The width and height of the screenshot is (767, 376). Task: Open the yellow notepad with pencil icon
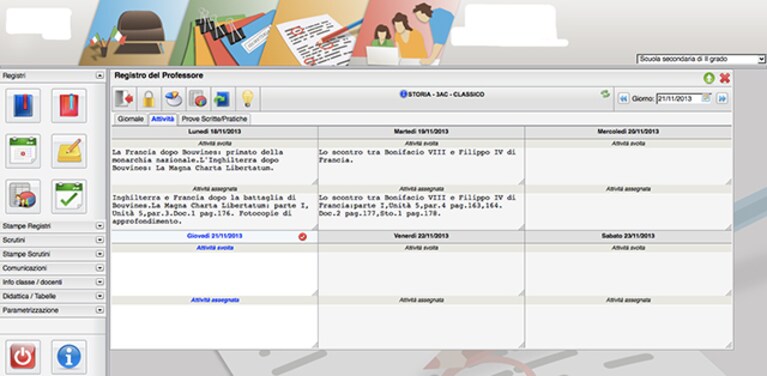click(x=69, y=151)
